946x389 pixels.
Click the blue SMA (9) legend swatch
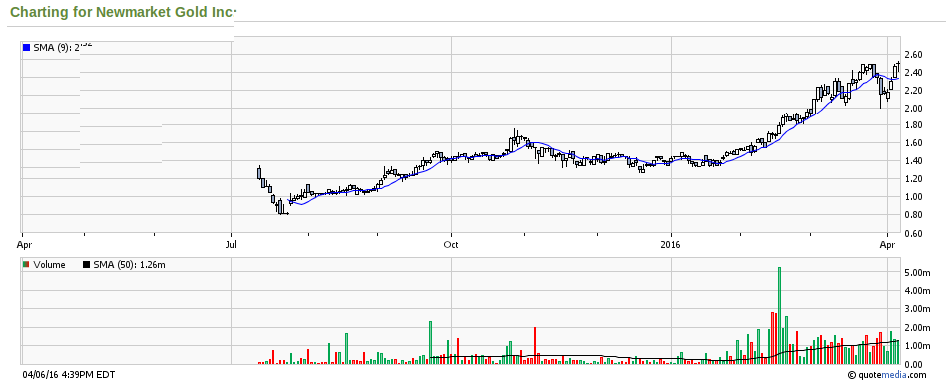[x=26, y=48]
